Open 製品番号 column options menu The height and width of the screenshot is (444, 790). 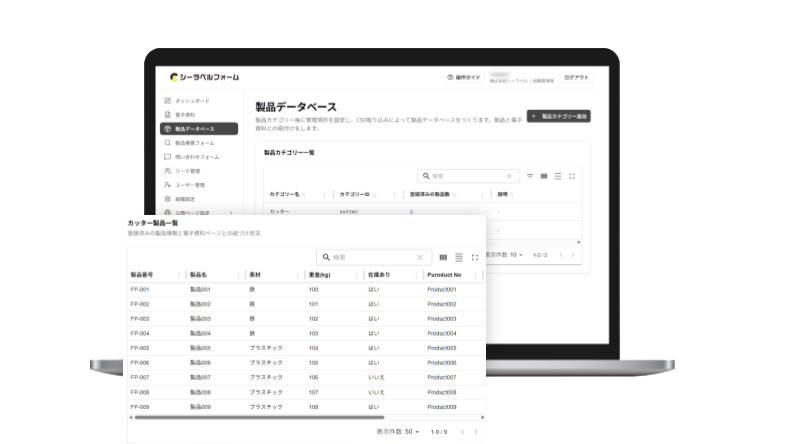pyautogui.click(x=179, y=275)
